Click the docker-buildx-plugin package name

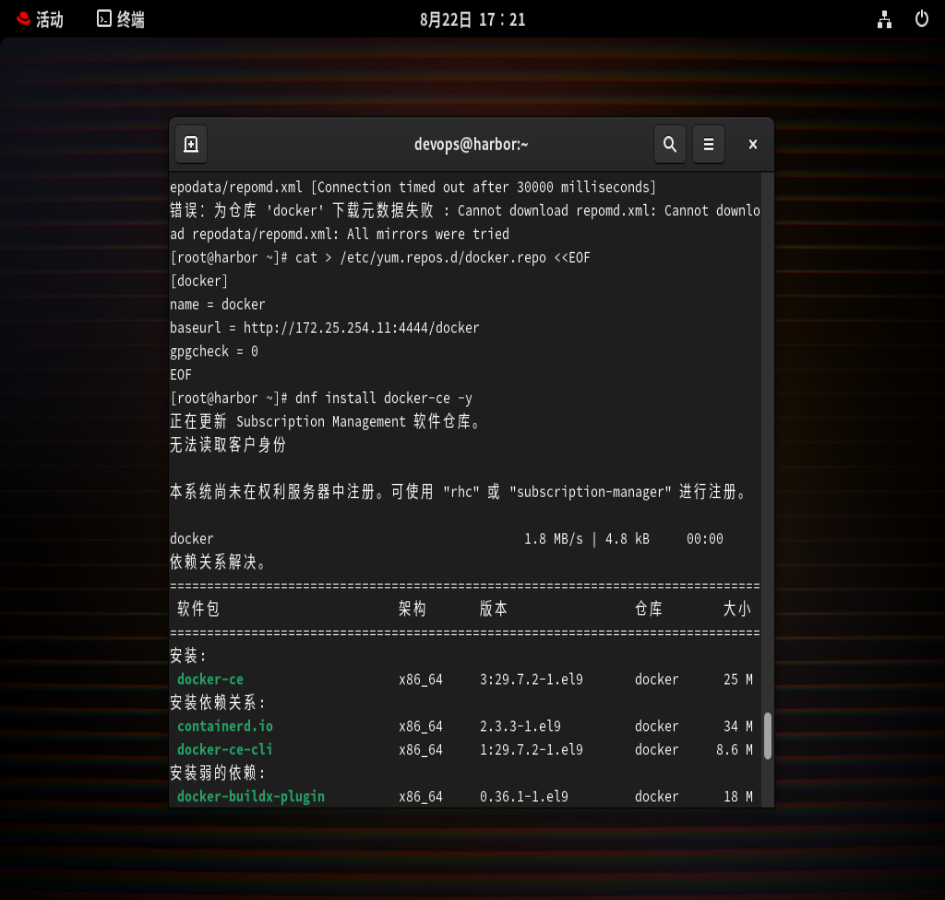pyautogui.click(x=251, y=797)
